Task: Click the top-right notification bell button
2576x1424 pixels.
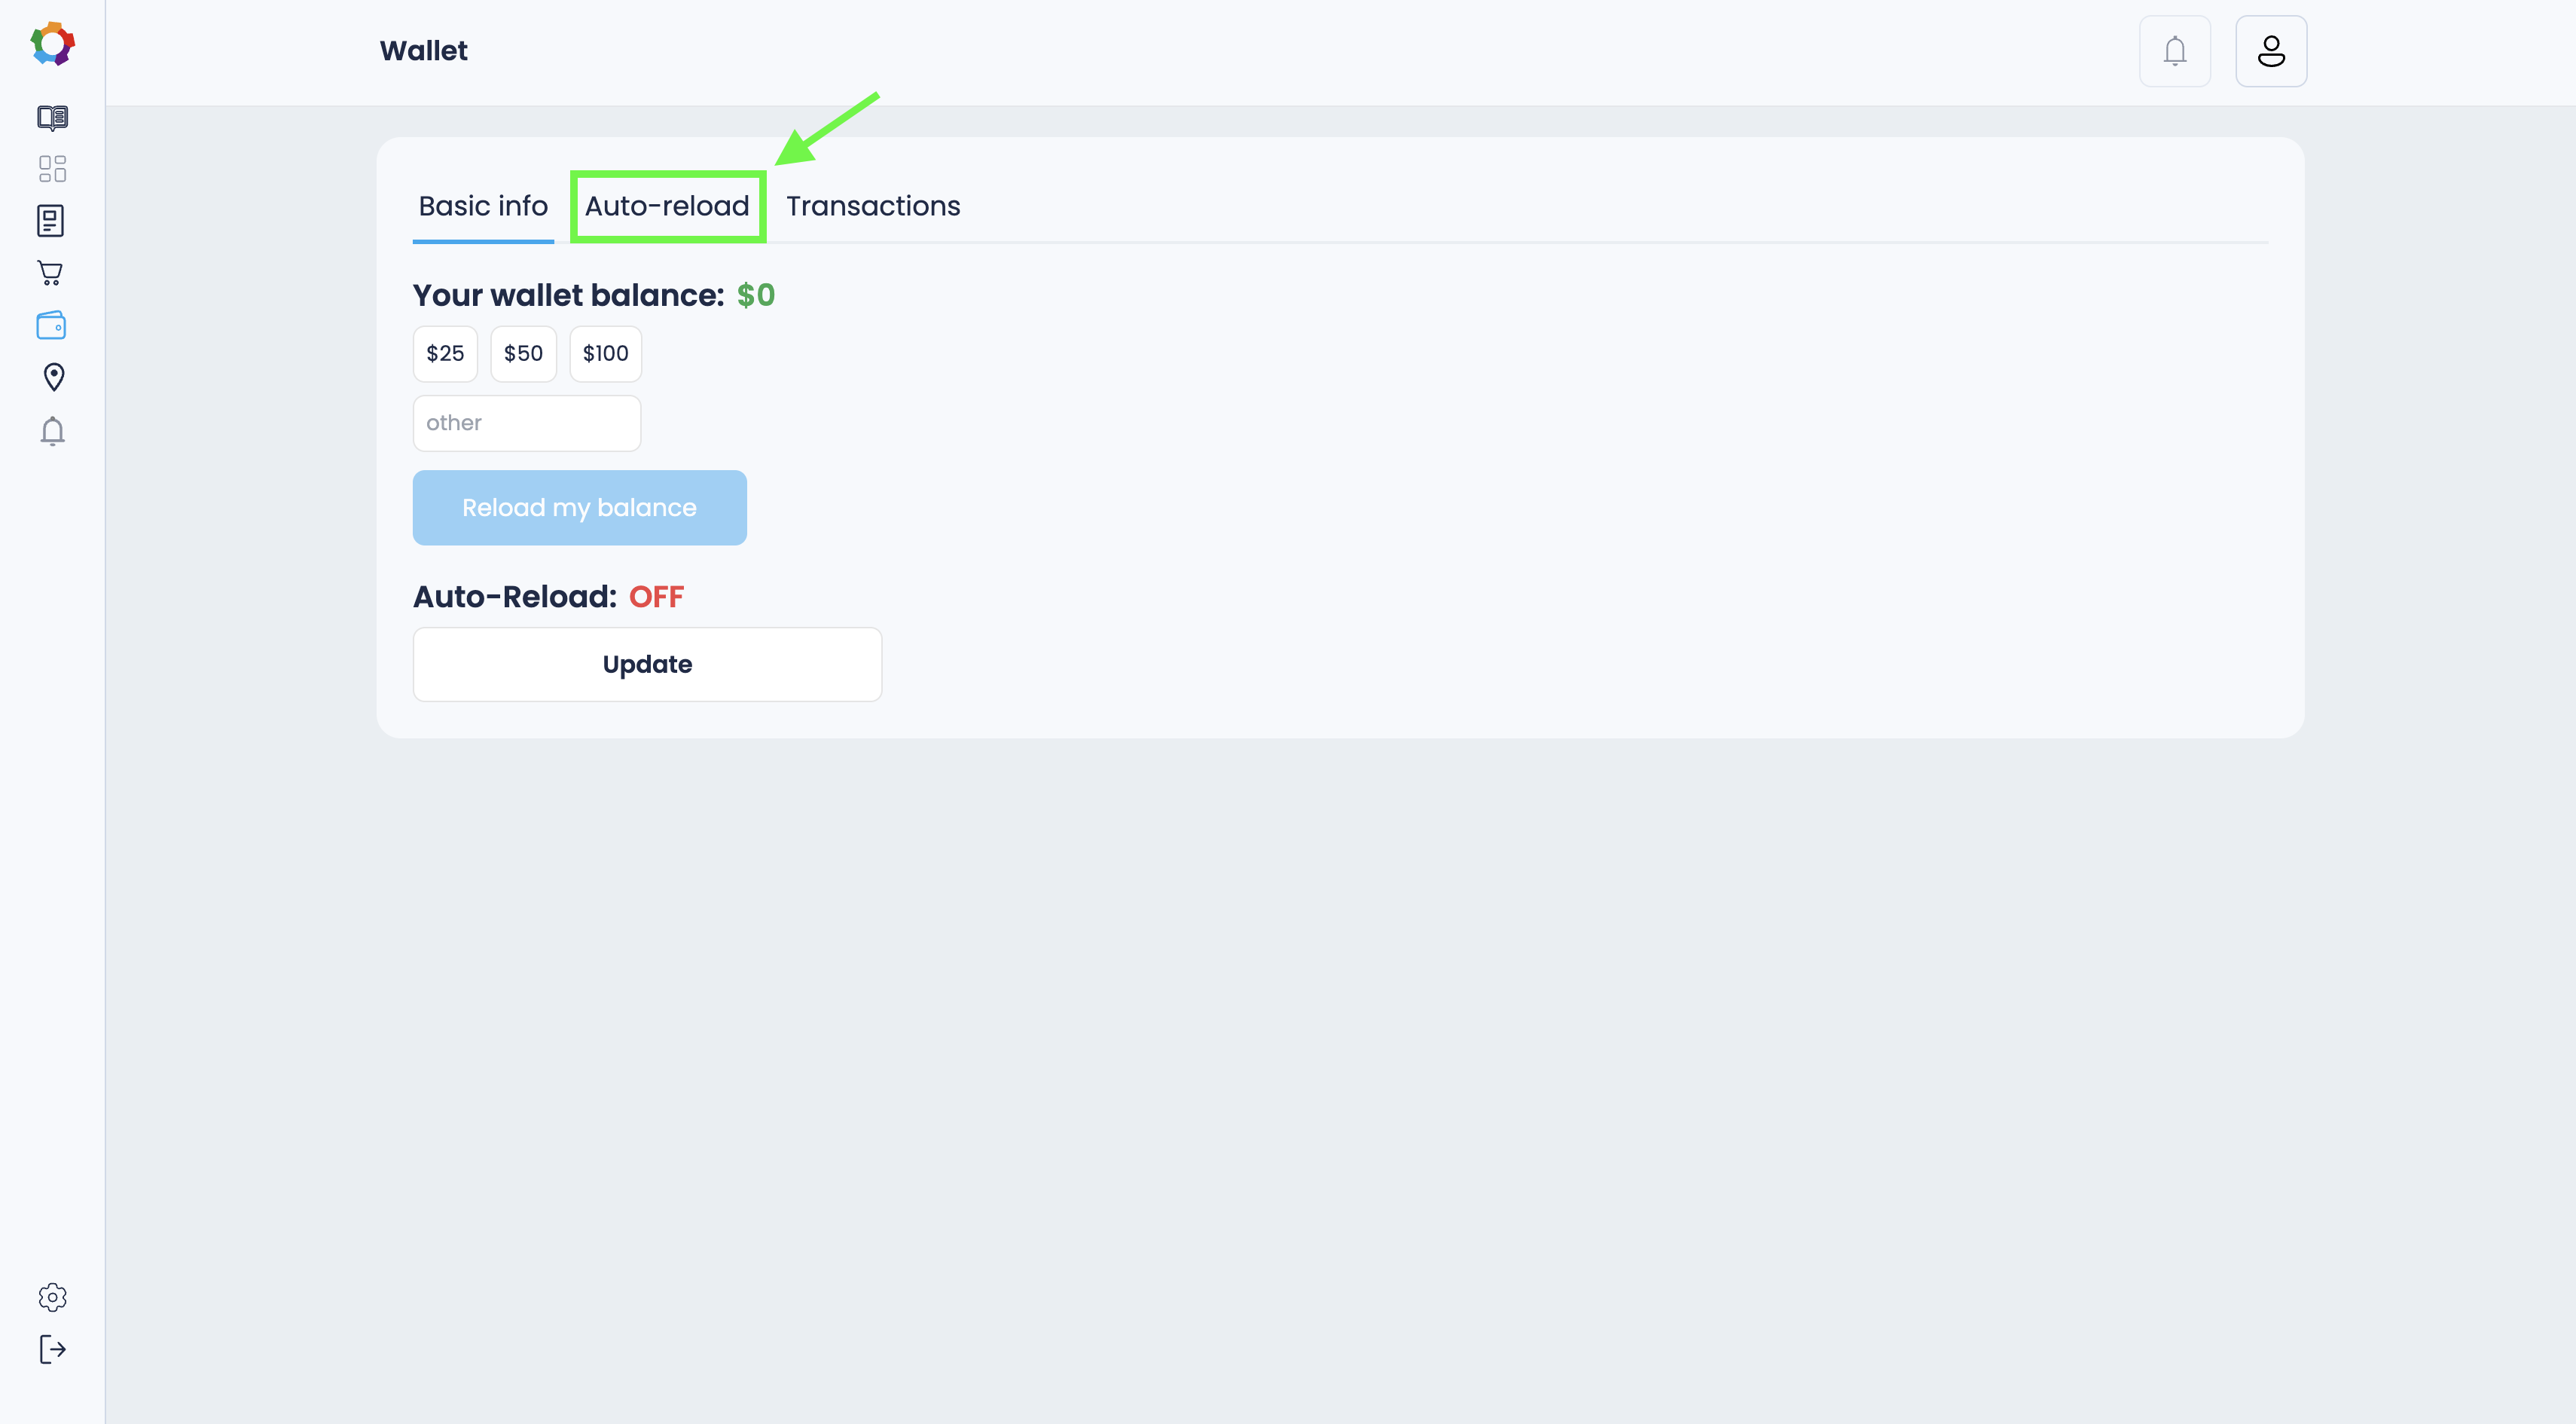Action: [2174, 51]
